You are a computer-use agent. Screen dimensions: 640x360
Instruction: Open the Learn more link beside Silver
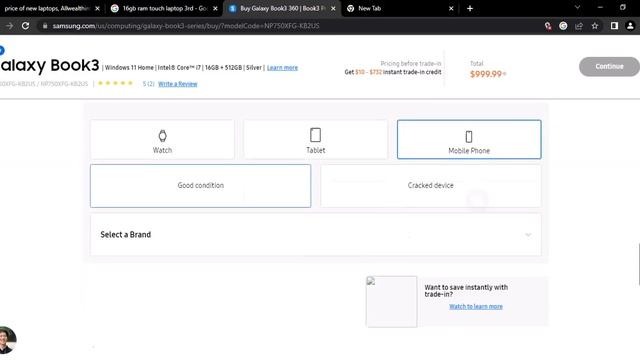(x=282, y=68)
